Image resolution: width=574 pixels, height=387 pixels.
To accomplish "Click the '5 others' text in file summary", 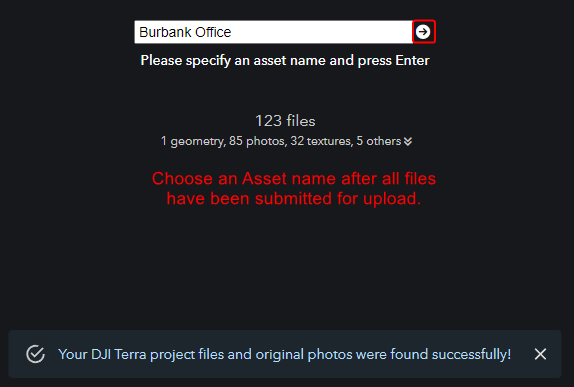I will click(x=379, y=141).
